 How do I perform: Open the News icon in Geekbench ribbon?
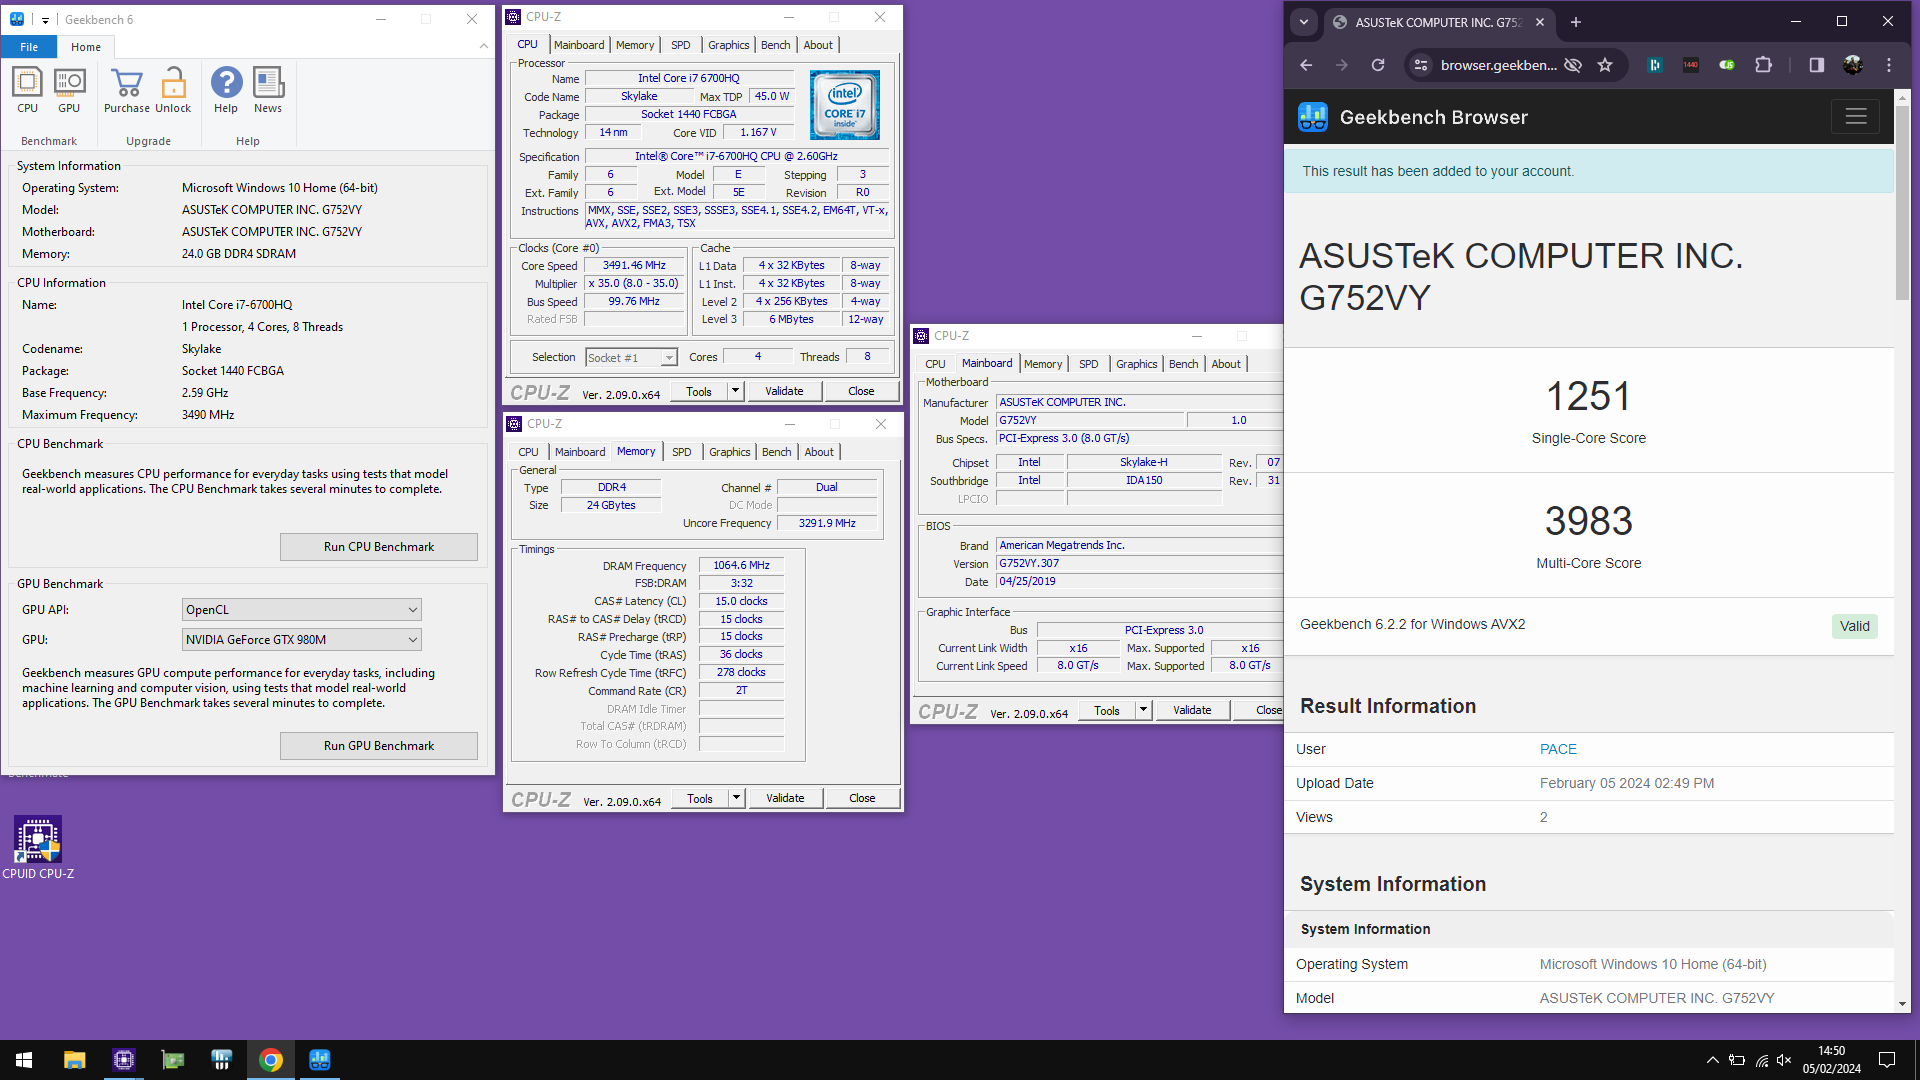(268, 90)
